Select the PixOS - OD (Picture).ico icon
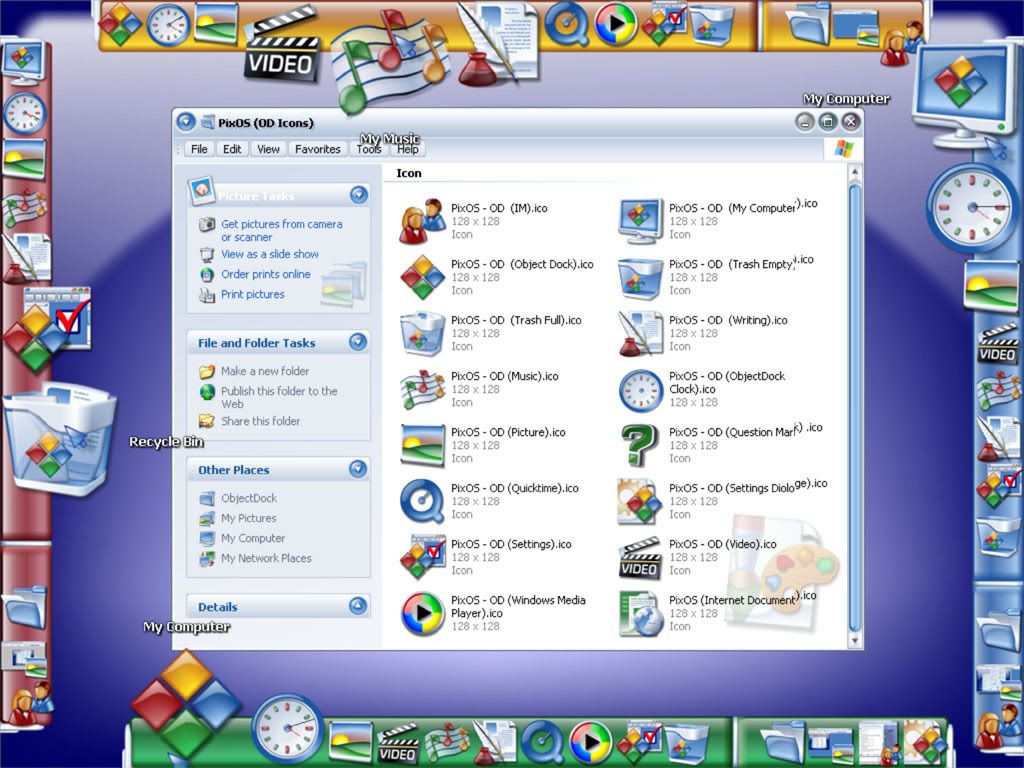The image size is (1024, 768). pos(423,445)
